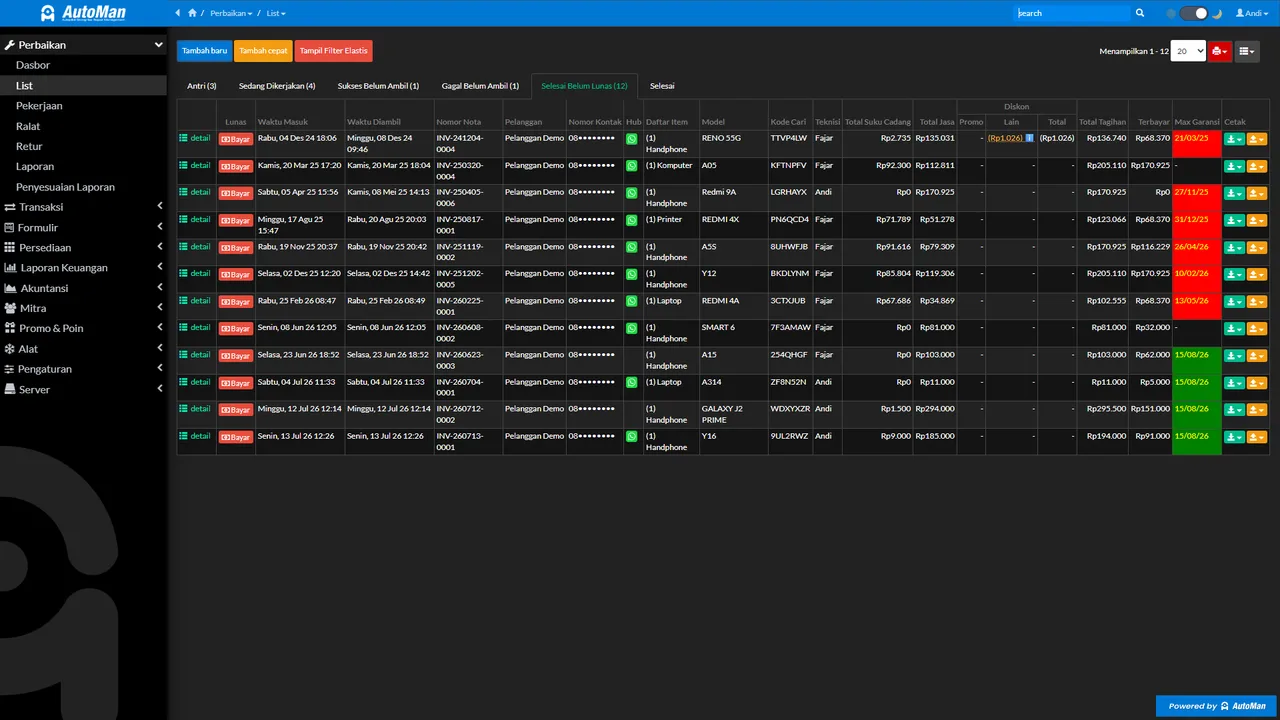Viewport: 1280px width, 720px height.
Task: Click the Powered by AutoMan badge
Action: tap(1216, 706)
